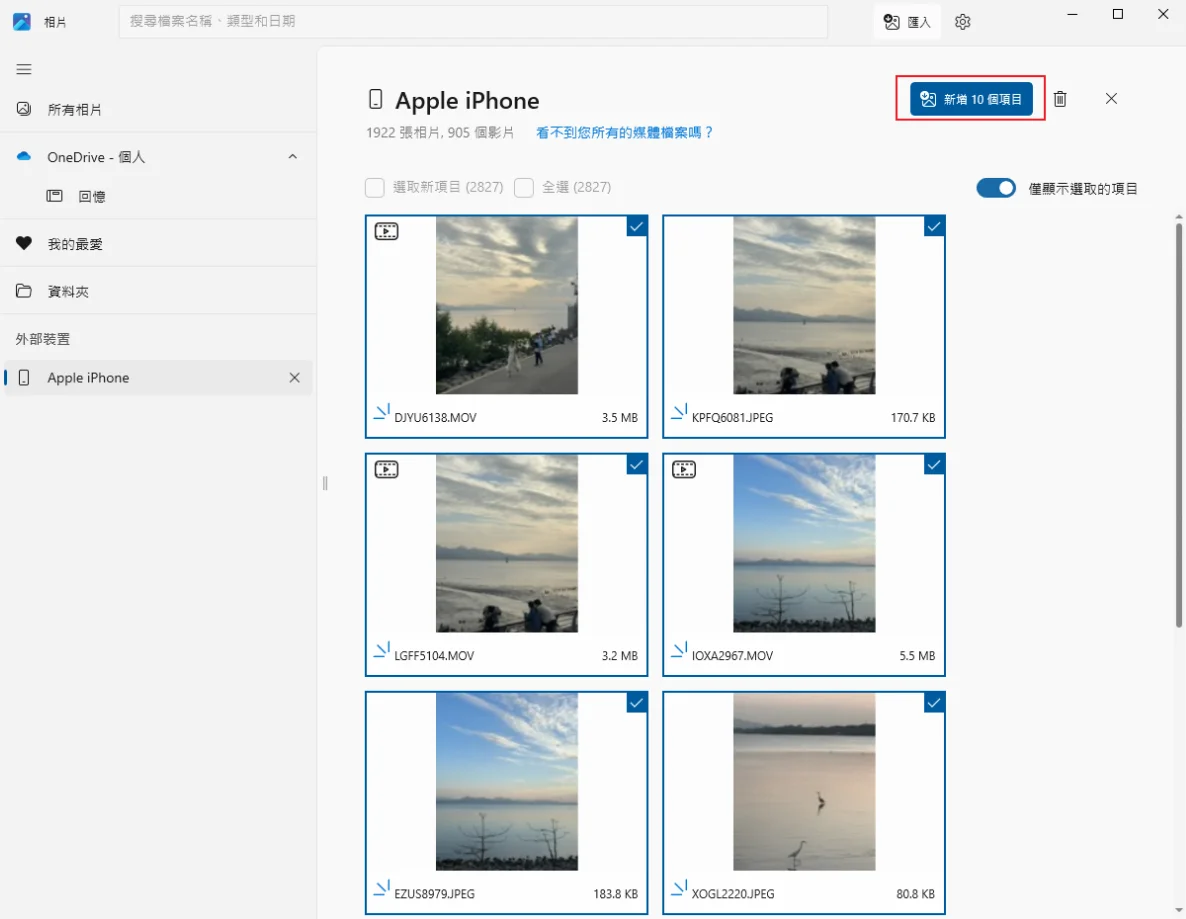Click the 匯入 import button

pos(907,22)
